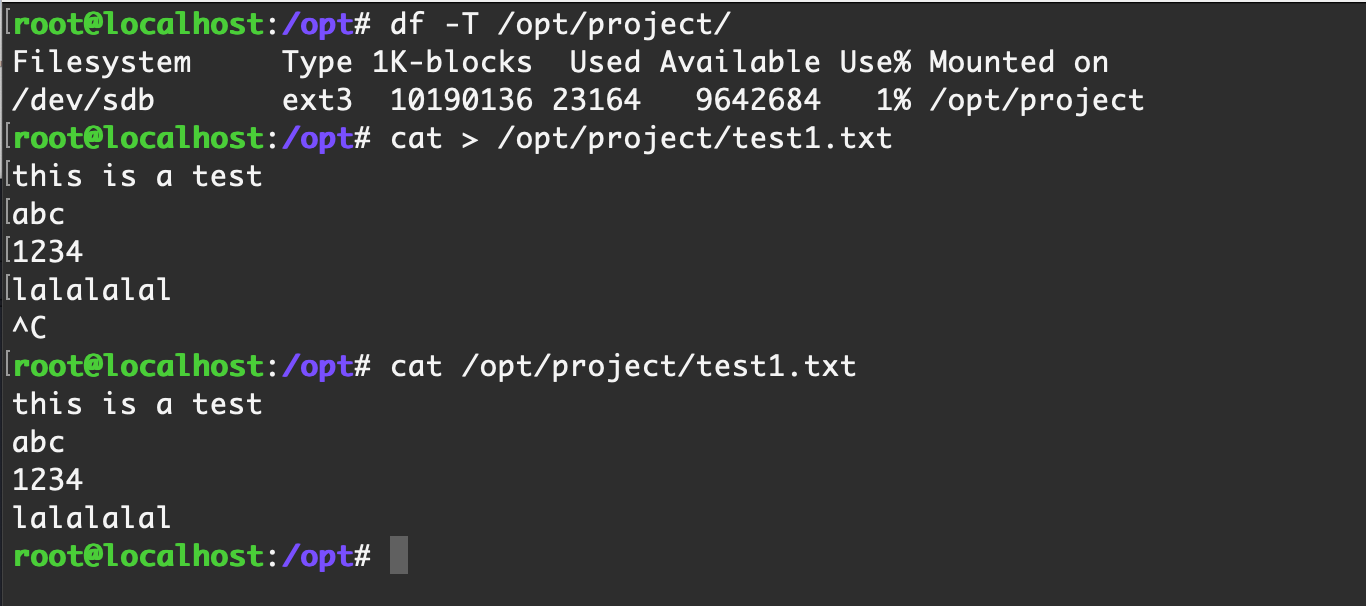Click the terminal cursor block at the prompt
The height and width of the screenshot is (606, 1366).
tap(399, 555)
